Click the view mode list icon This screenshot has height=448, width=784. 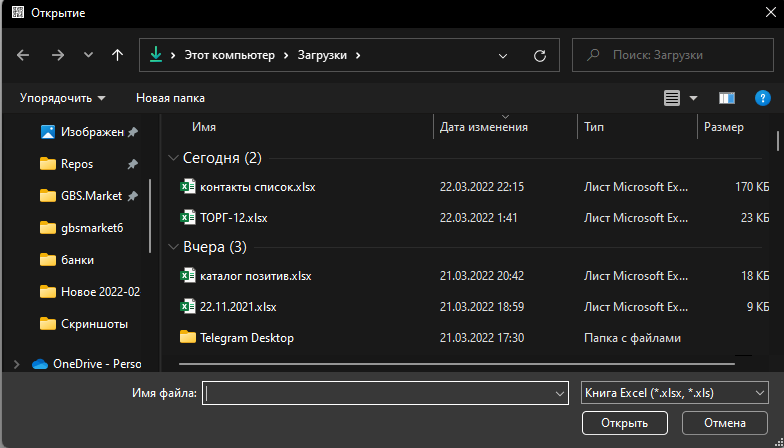[x=671, y=98]
